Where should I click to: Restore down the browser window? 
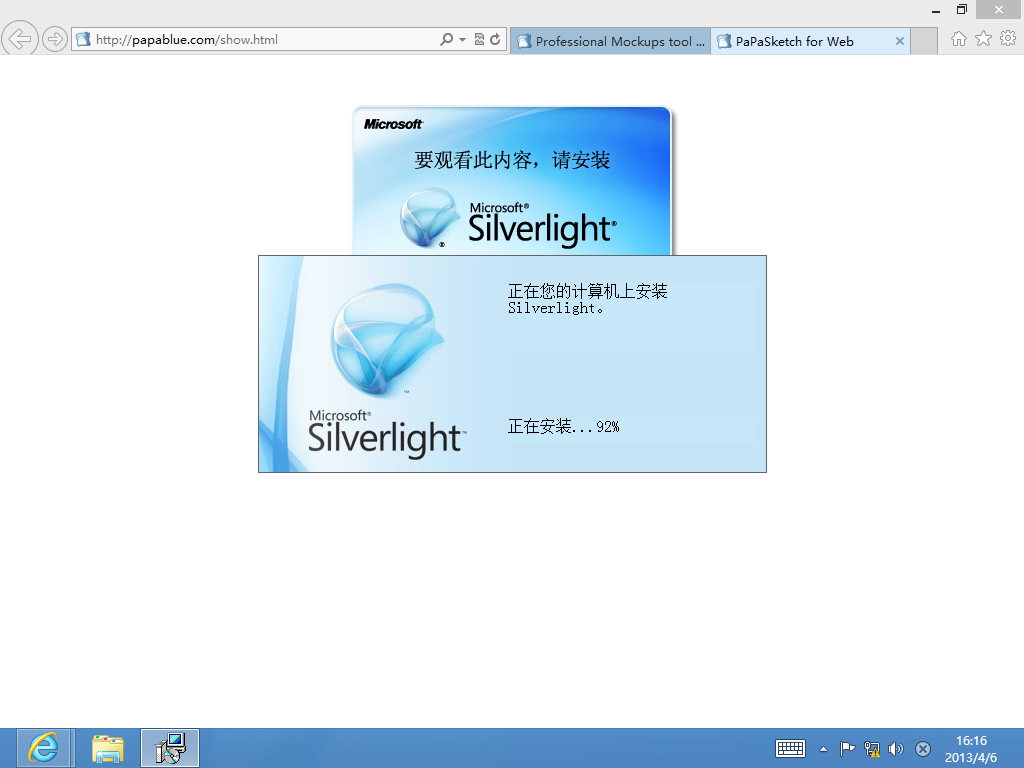(962, 10)
